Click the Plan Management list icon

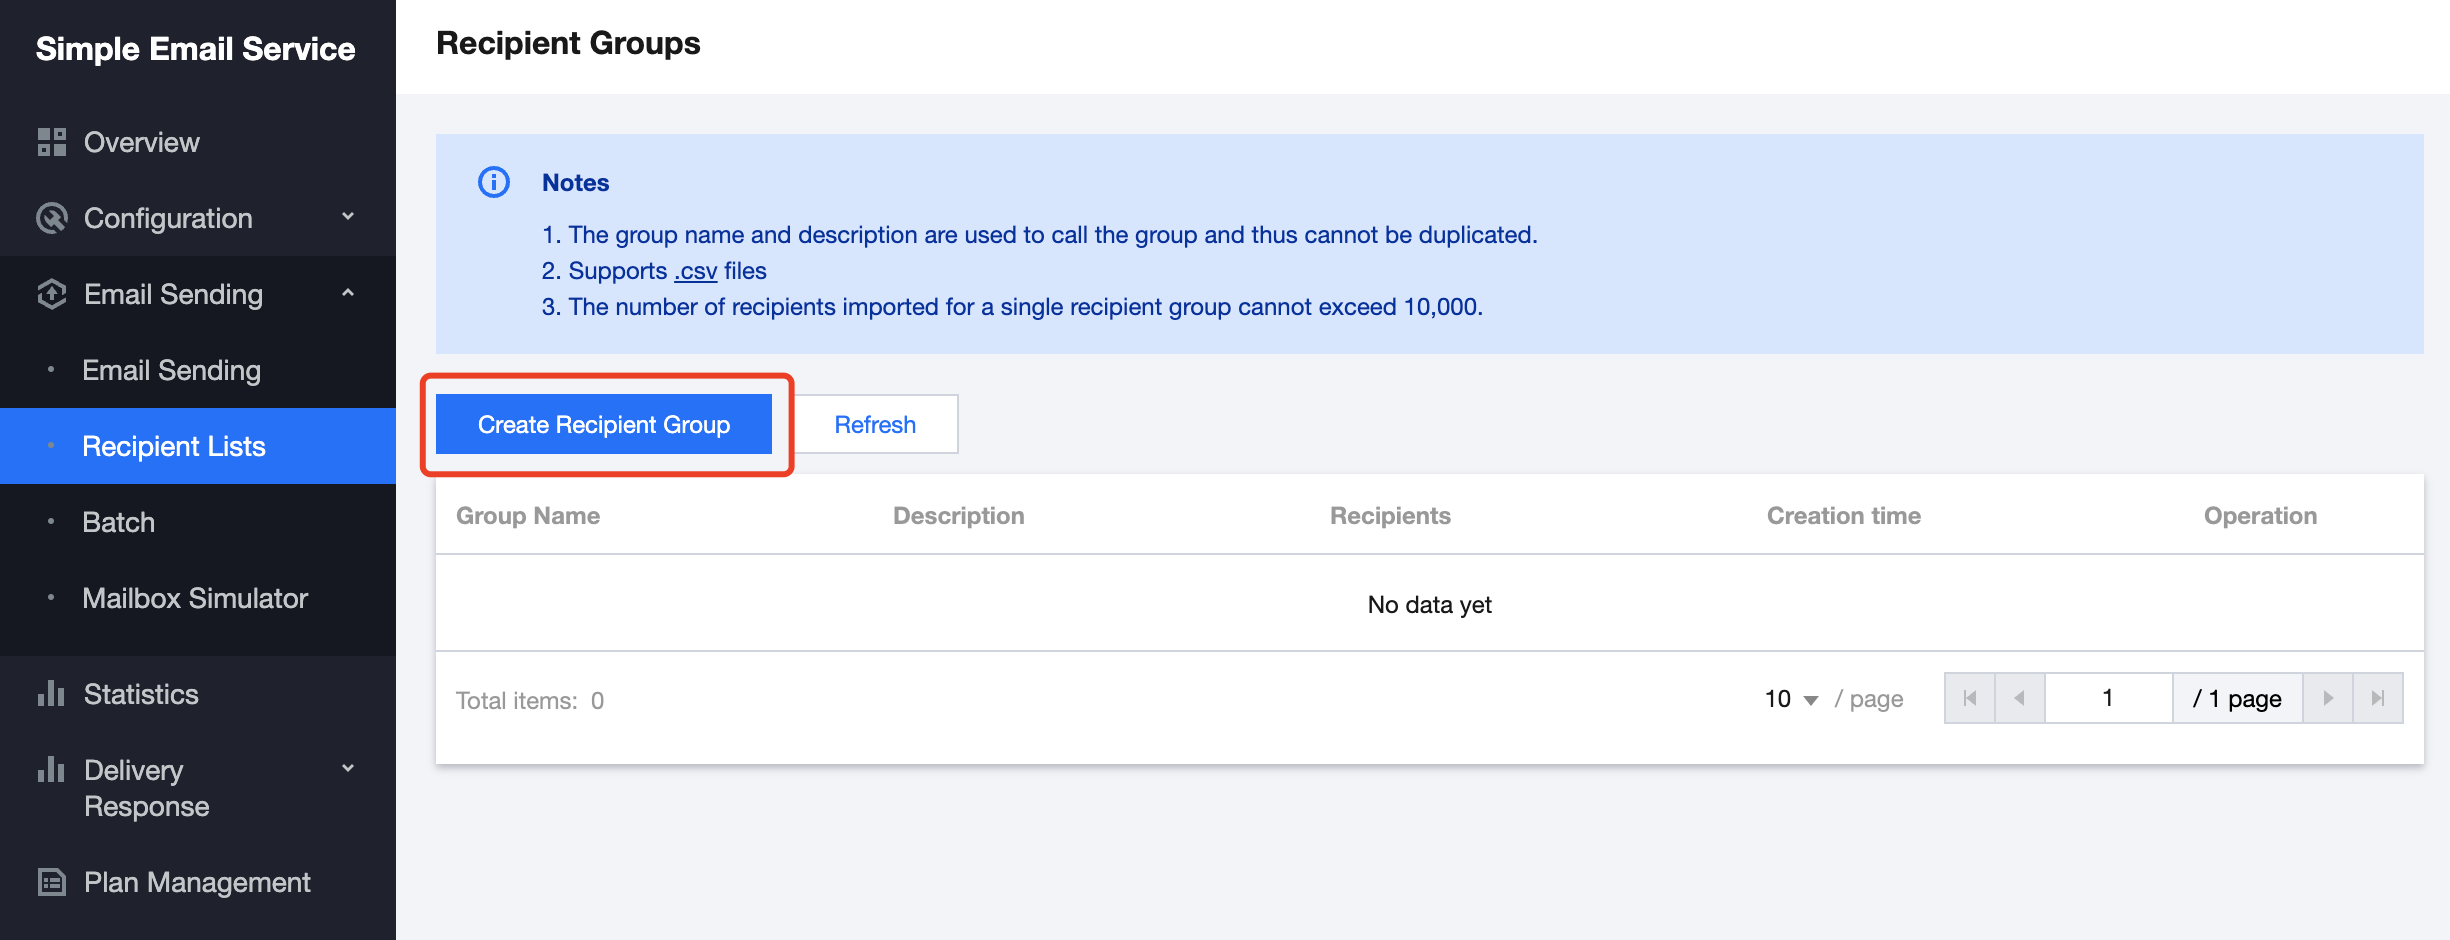coord(51,882)
